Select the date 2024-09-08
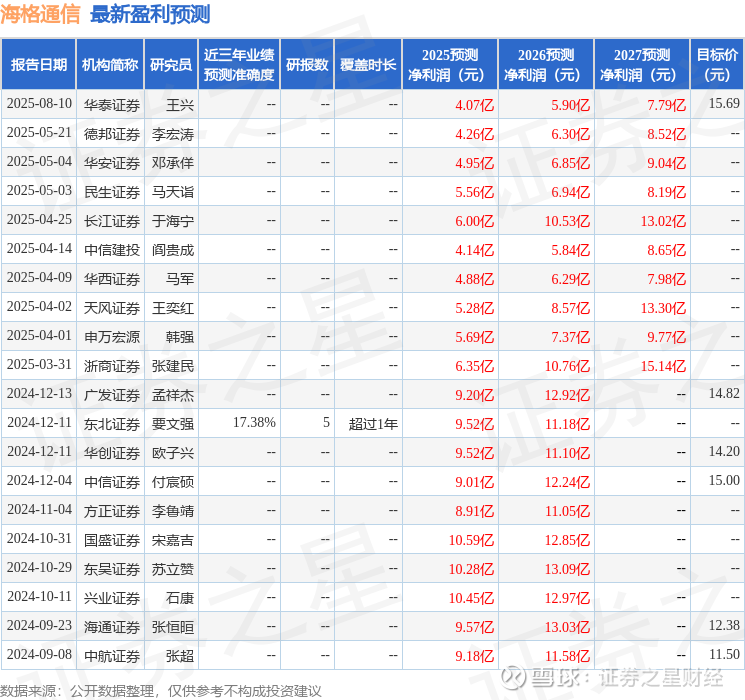Image resolution: width=745 pixels, height=700 pixels. click(39, 654)
